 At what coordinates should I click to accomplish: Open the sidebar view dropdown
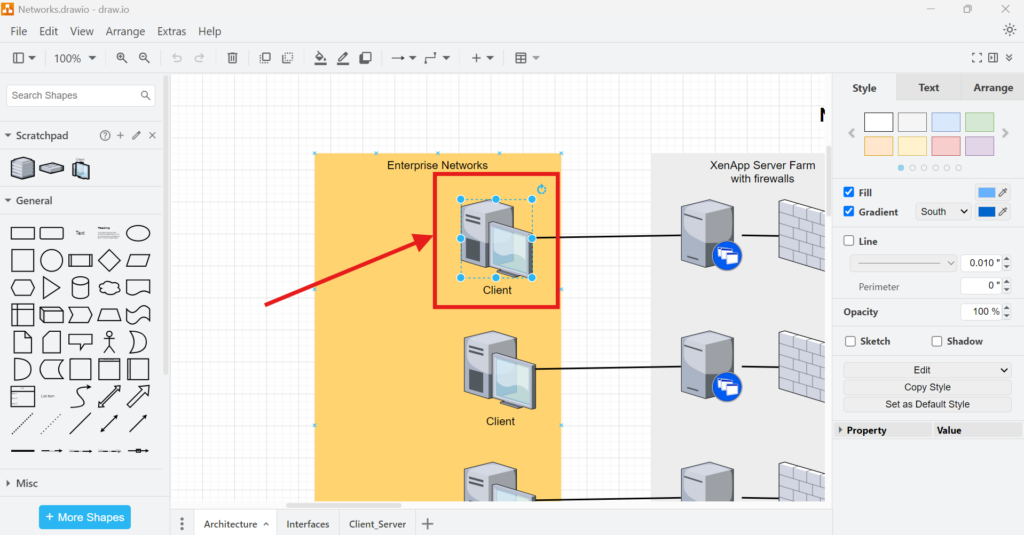point(24,58)
